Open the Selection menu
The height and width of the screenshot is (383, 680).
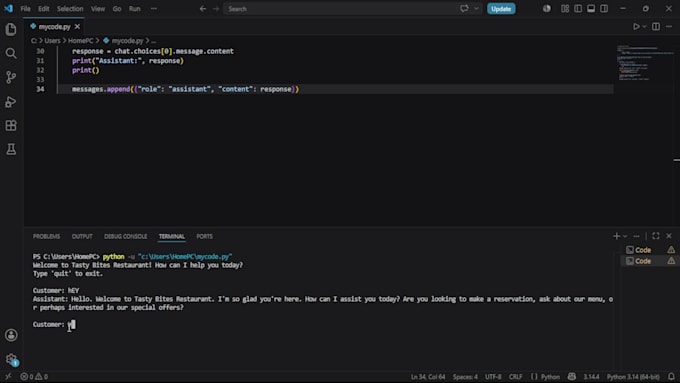tap(70, 9)
